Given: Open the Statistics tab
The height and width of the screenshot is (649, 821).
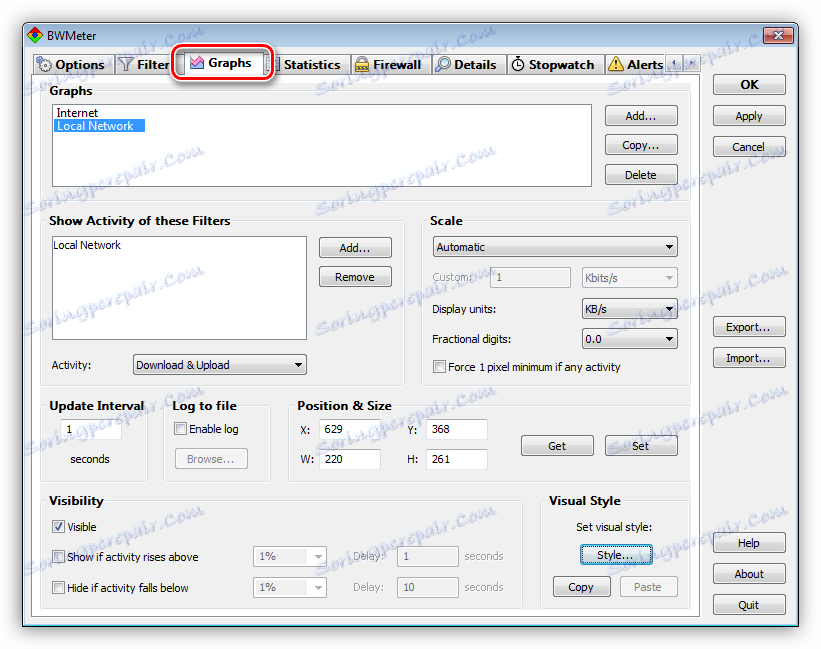Looking at the screenshot, I should click(x=310, y=65).
